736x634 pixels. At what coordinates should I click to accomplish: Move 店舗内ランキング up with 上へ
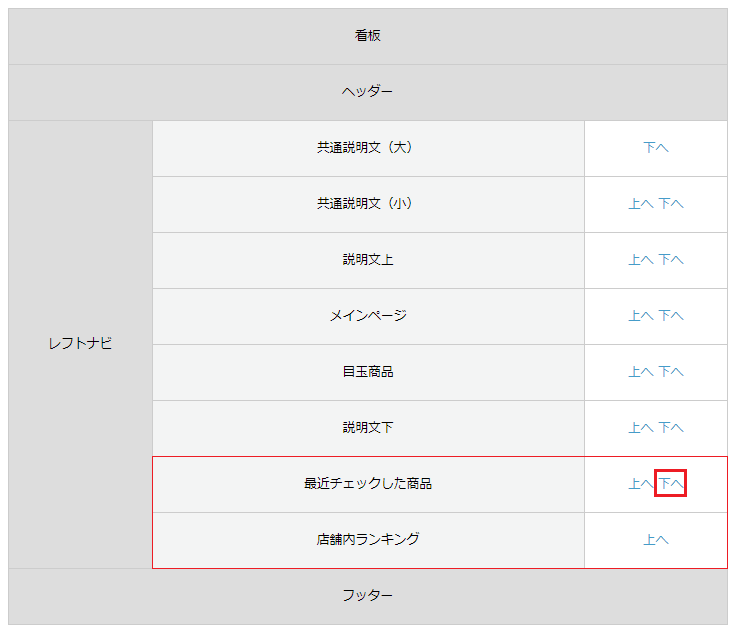click(x=656, y=540)
